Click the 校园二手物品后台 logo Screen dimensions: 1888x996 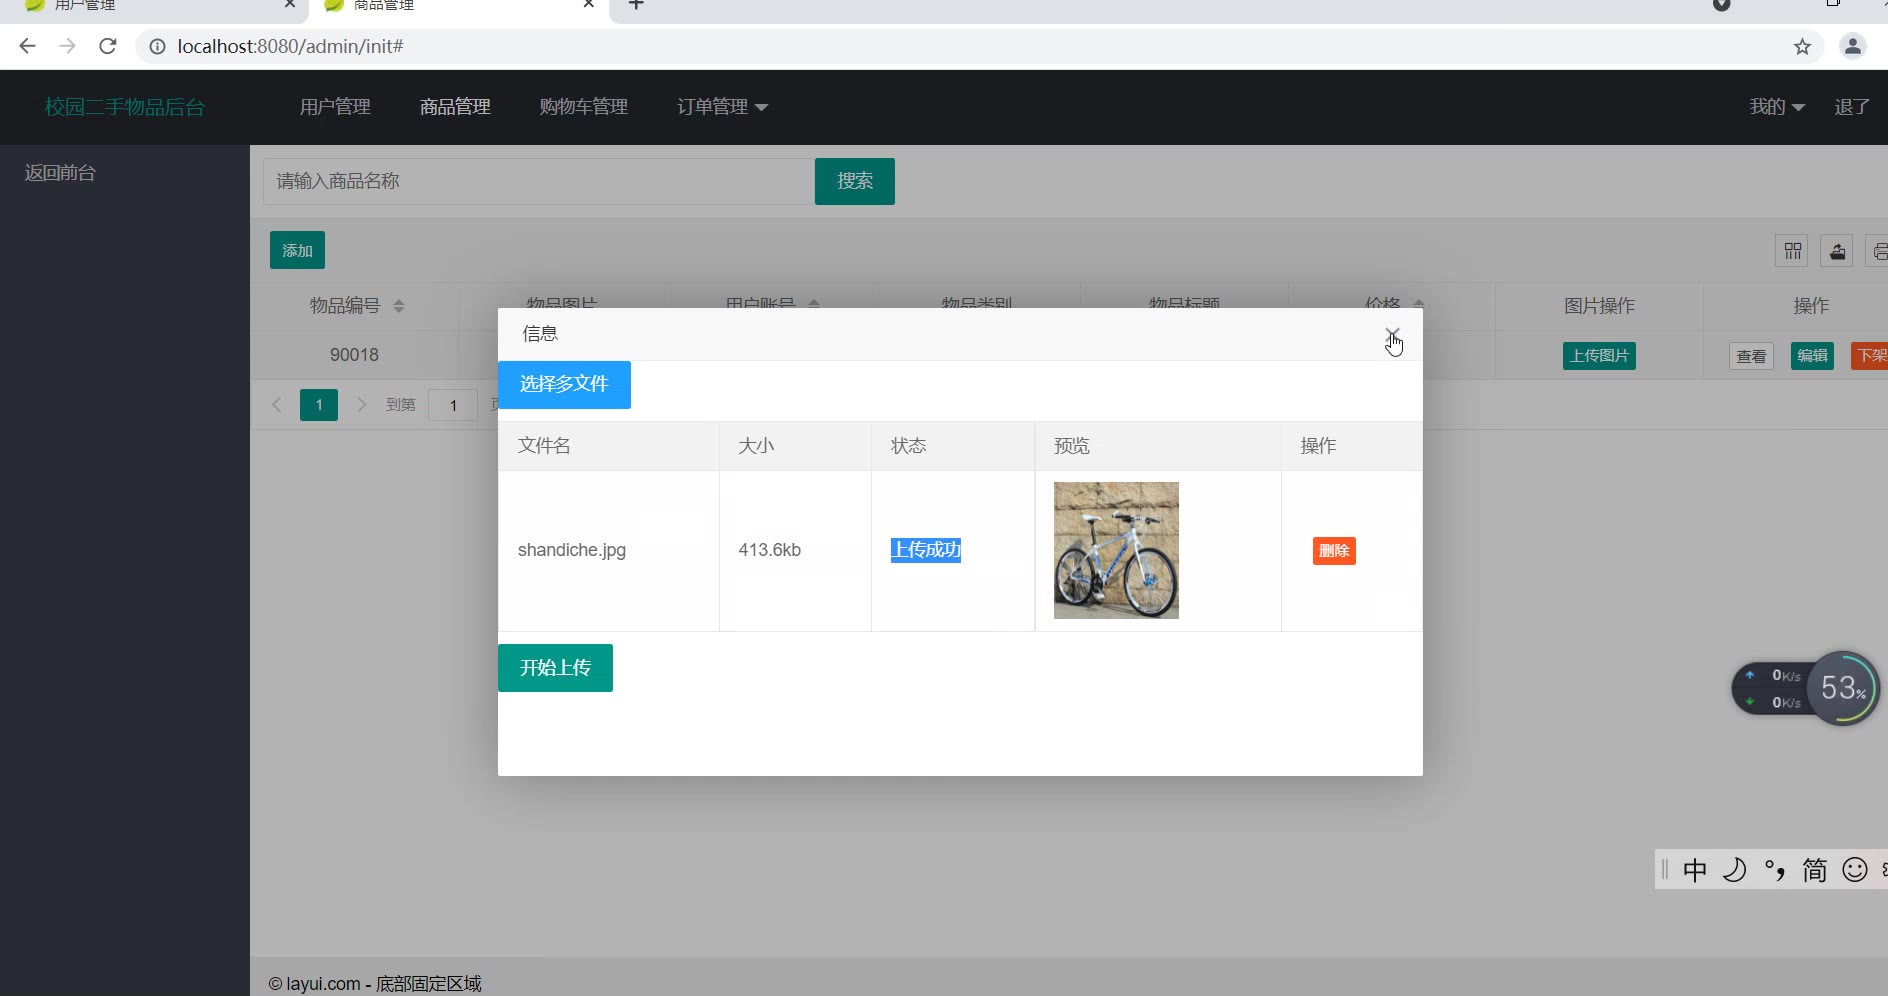tap(125, 107)
